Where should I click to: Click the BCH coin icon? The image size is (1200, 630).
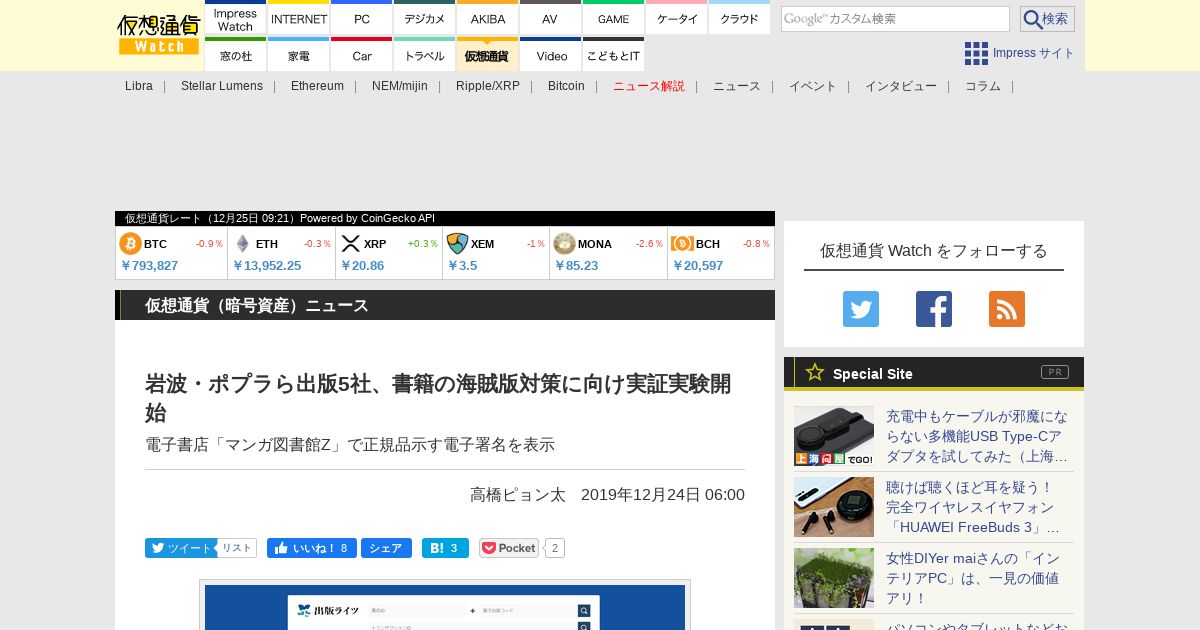(x=682, y=244)
